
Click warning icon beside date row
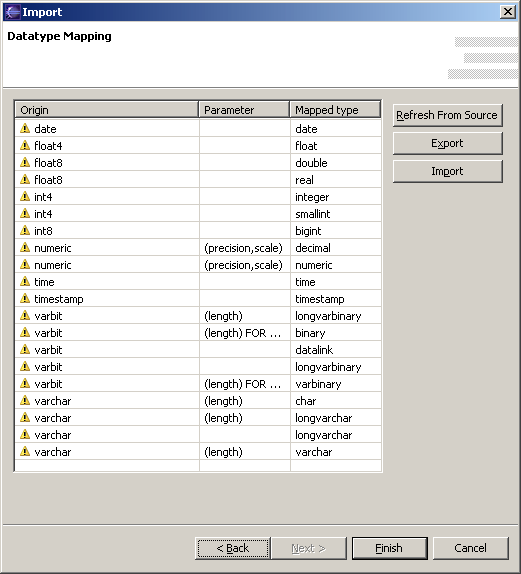point(25,128)
